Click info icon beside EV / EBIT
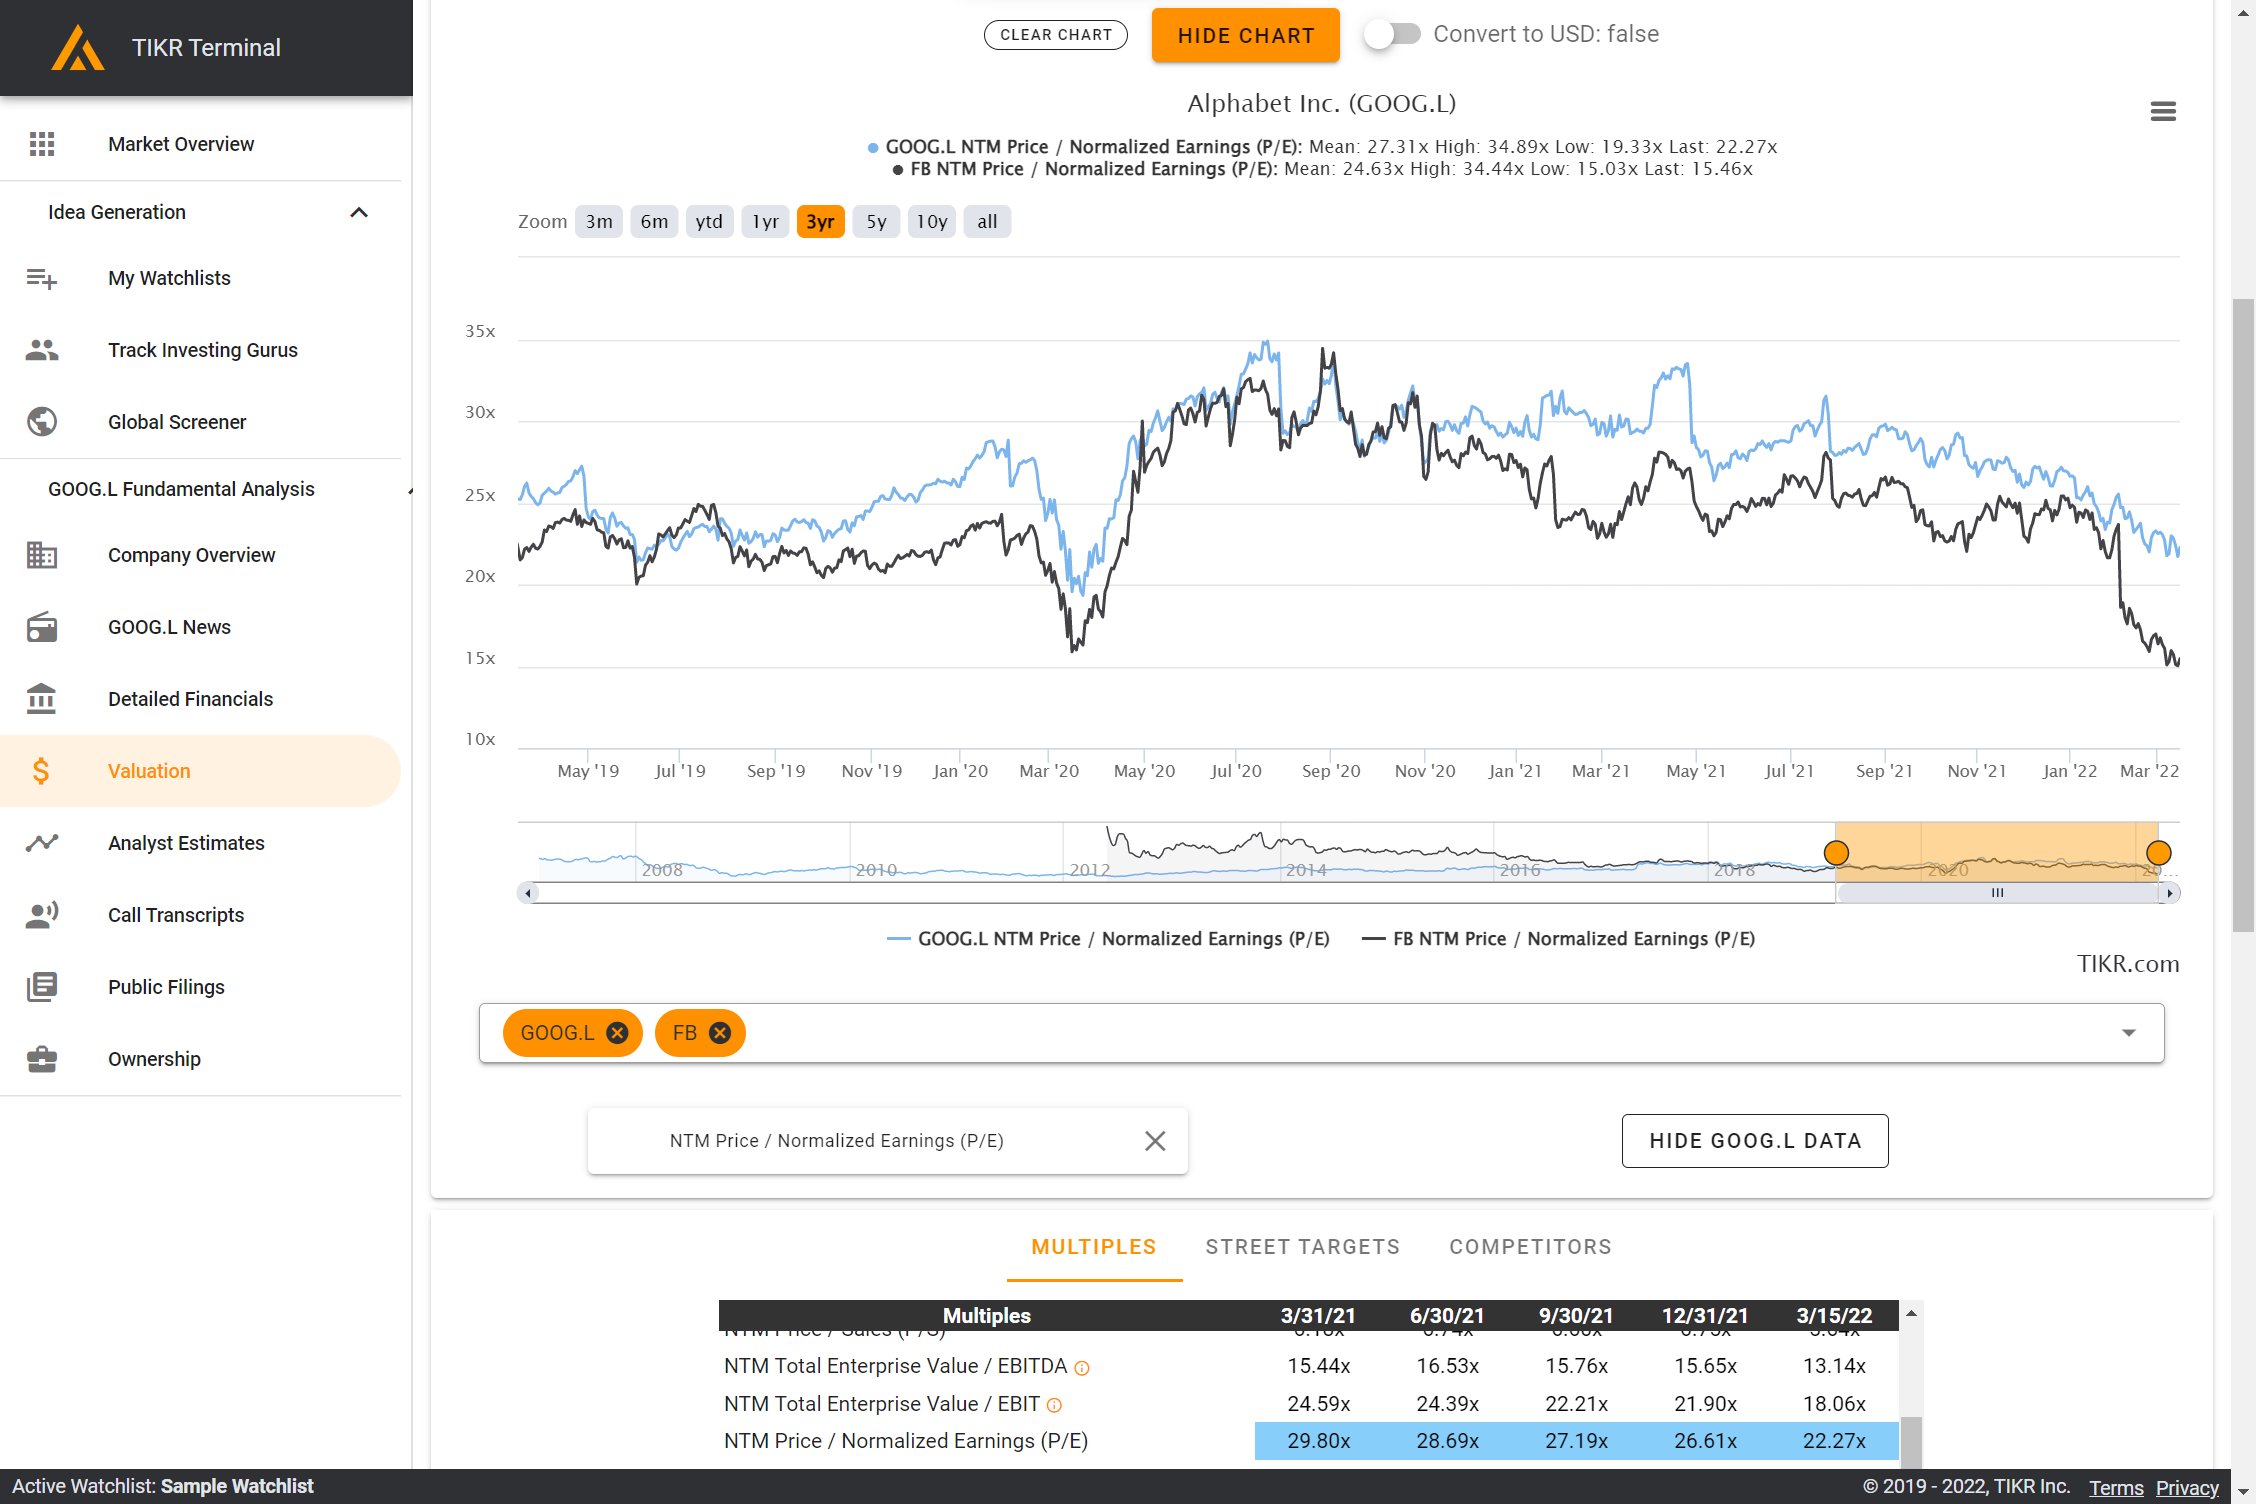Viewport: 2256px width, 1504px height. [x=1054, y=1406]
